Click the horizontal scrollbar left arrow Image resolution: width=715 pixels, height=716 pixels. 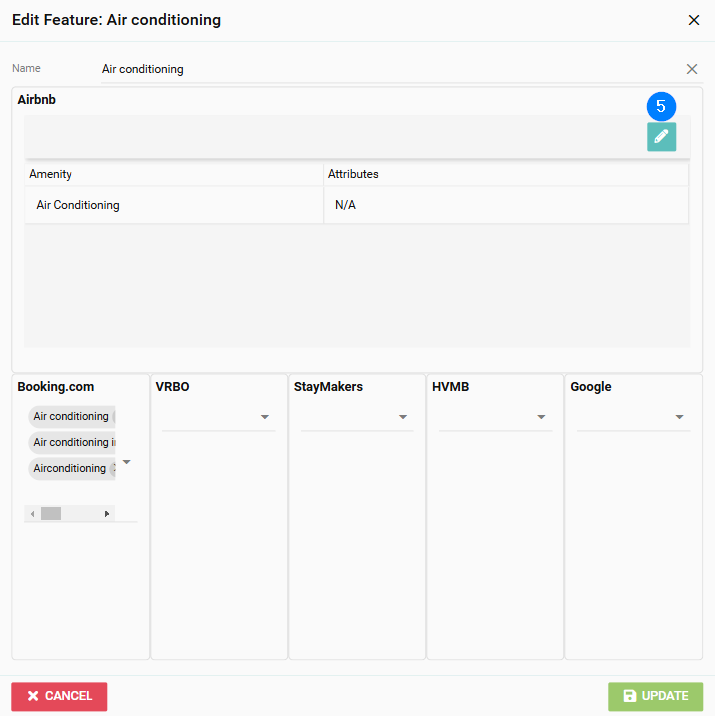32,513
